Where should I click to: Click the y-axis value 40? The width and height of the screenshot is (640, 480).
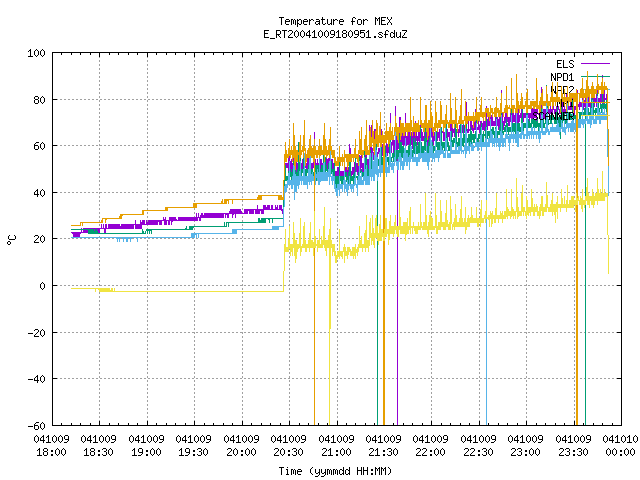[x=39, y=193]
